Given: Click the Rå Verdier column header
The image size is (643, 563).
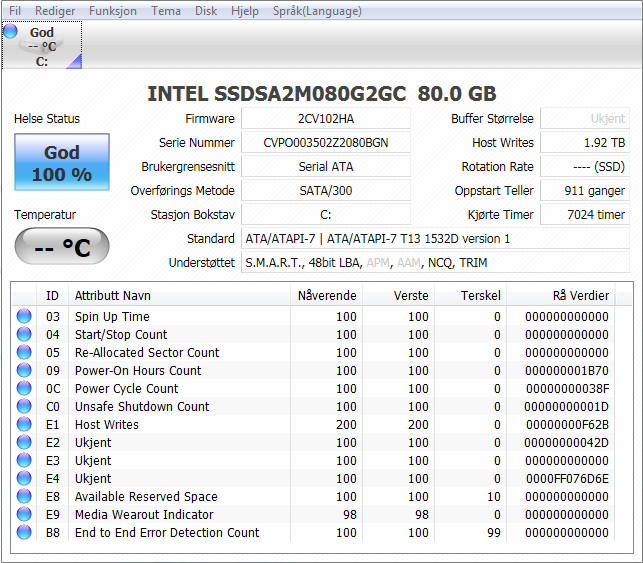Looking at the screenshot, I should click(x=561, y=295).
